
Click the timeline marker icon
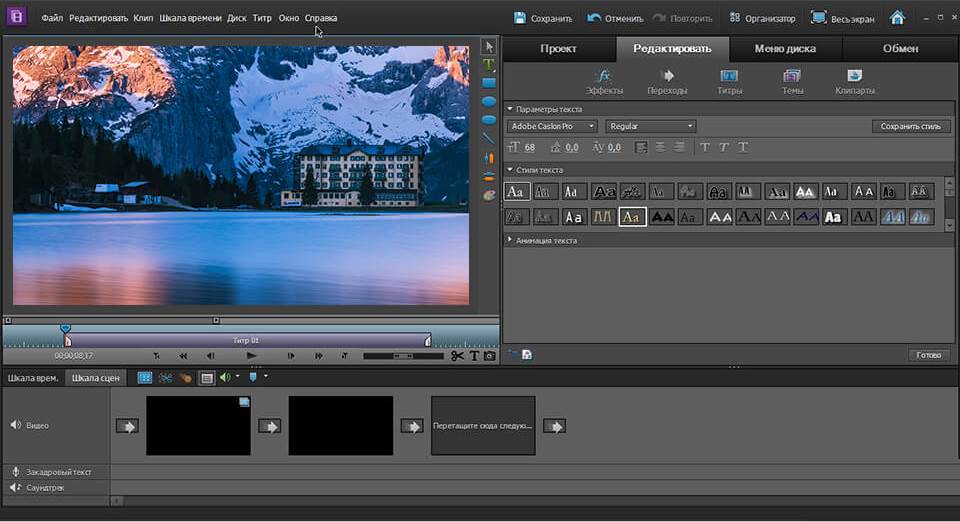point(253,378)
